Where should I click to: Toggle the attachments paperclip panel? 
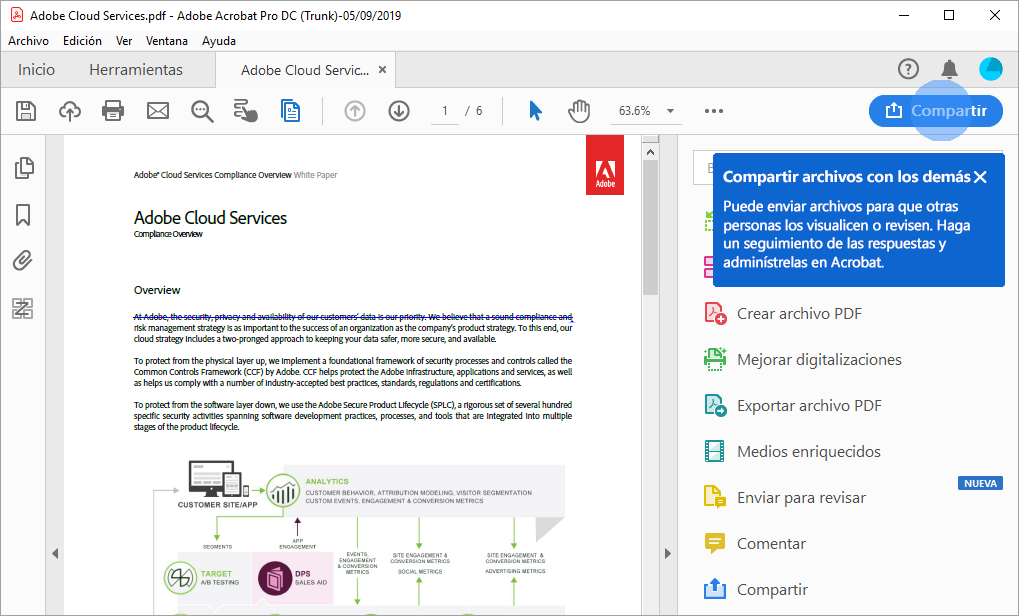click(23, 260)
